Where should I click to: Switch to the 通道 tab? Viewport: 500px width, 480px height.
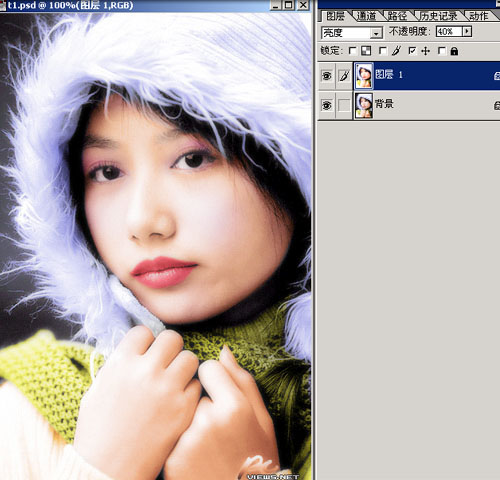(x=366, y=16)
